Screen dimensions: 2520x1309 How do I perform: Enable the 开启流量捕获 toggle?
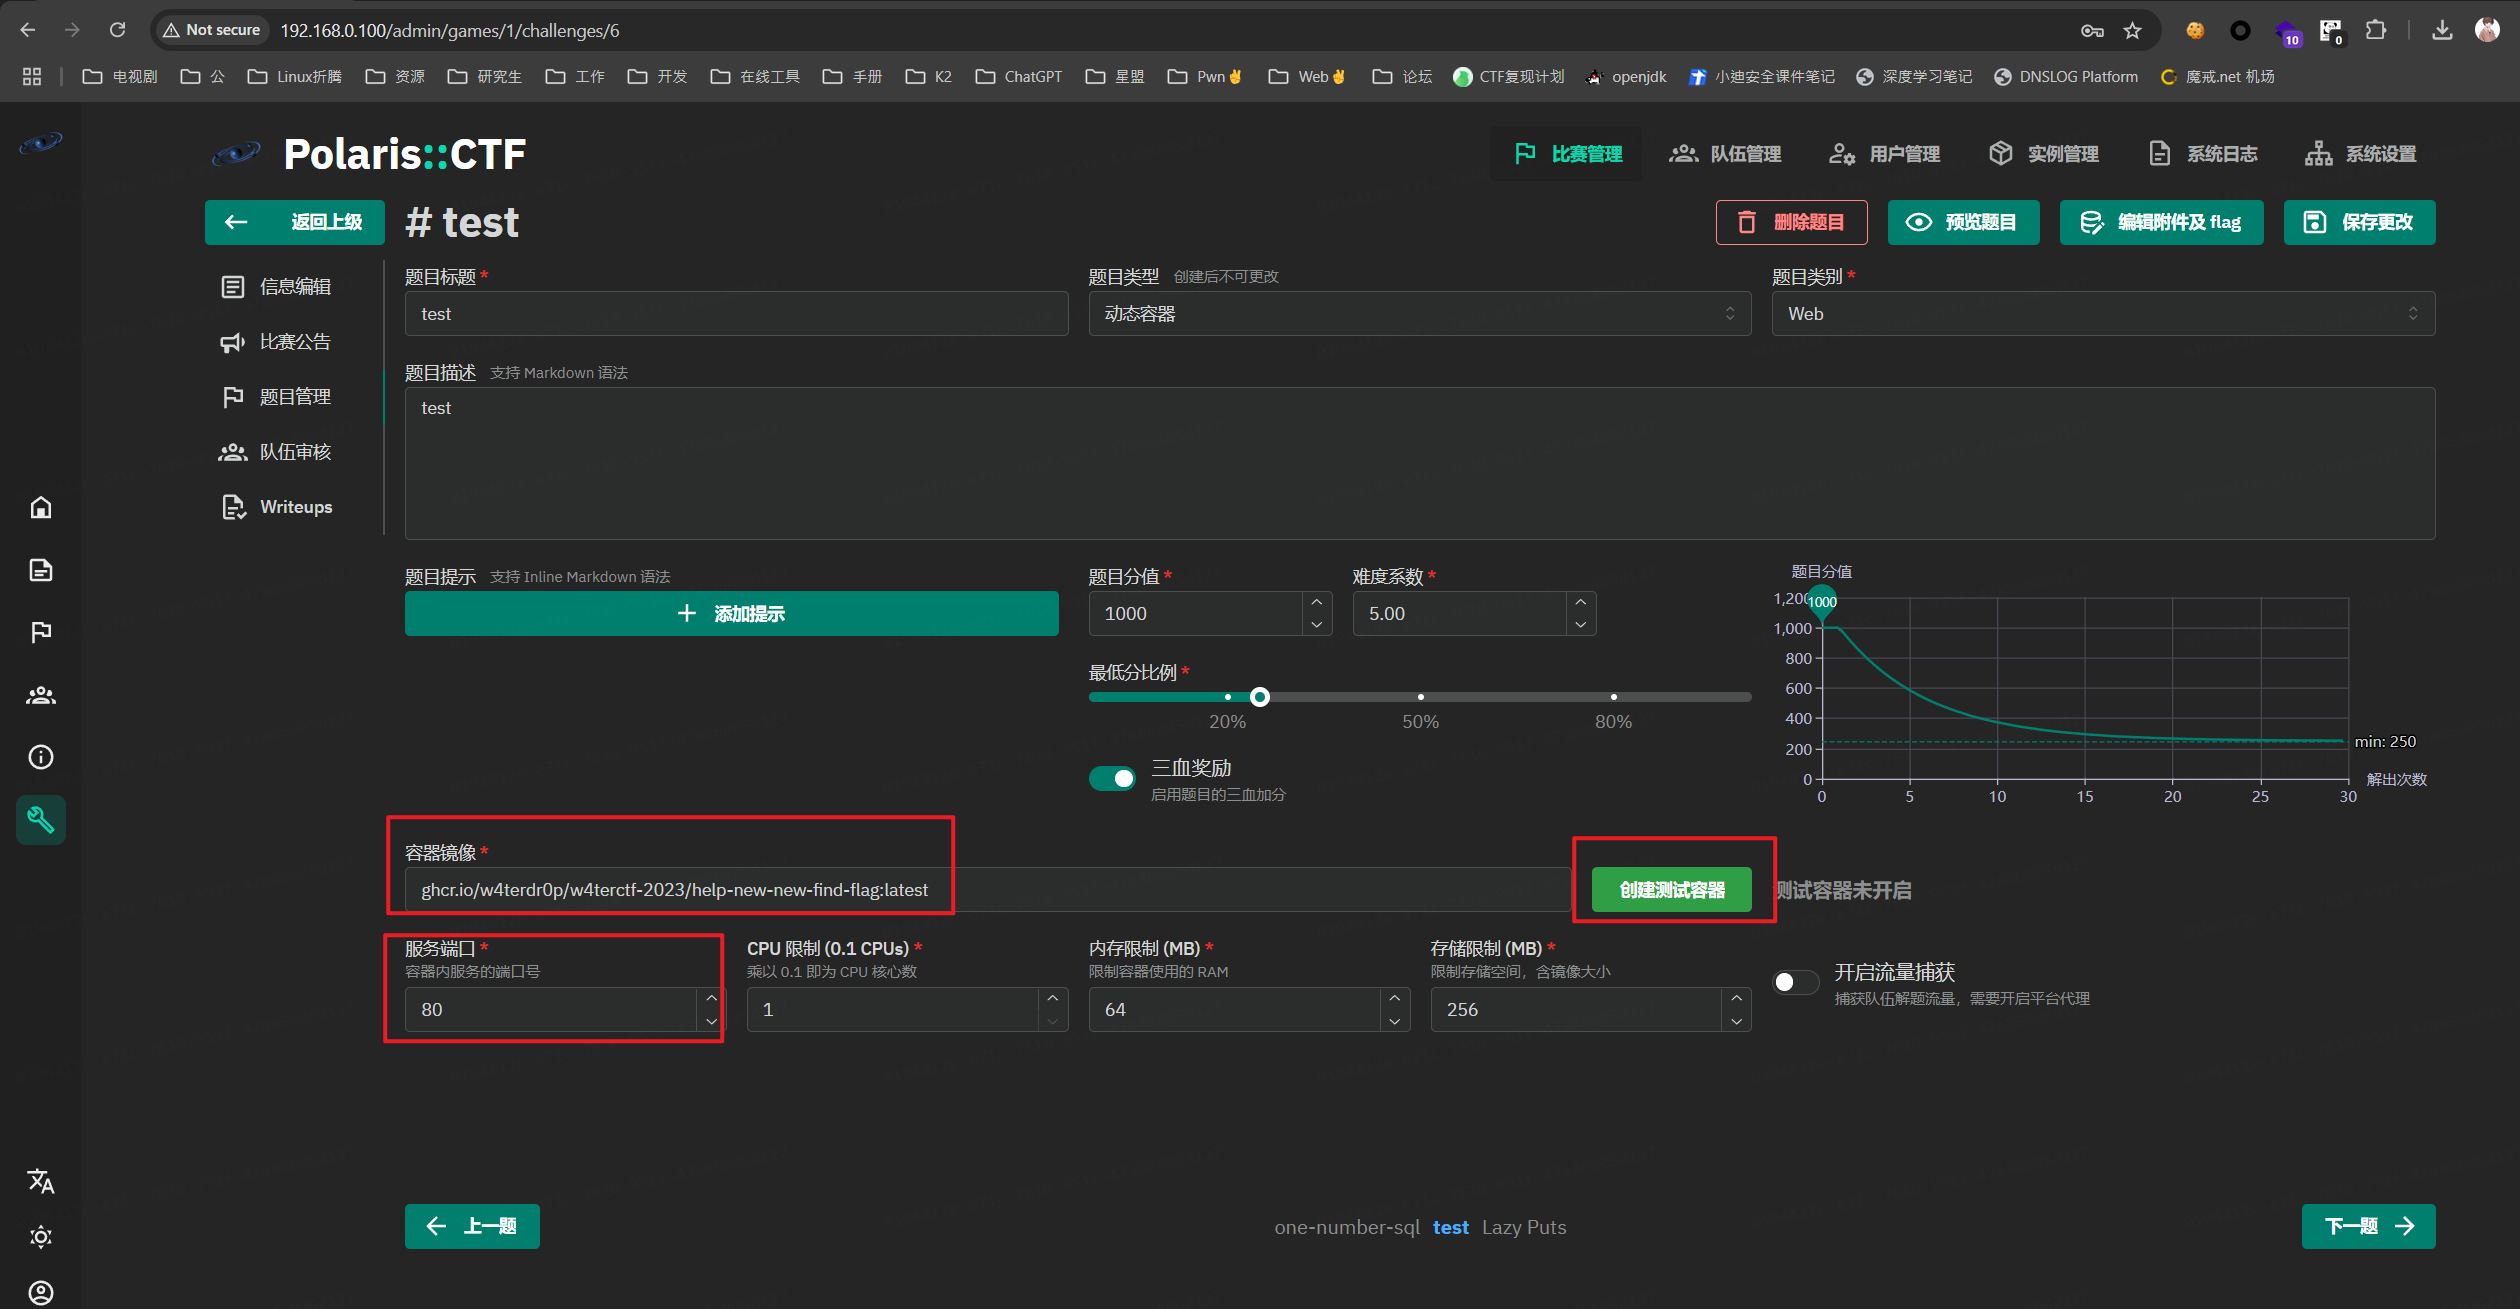click(1795, 982)
